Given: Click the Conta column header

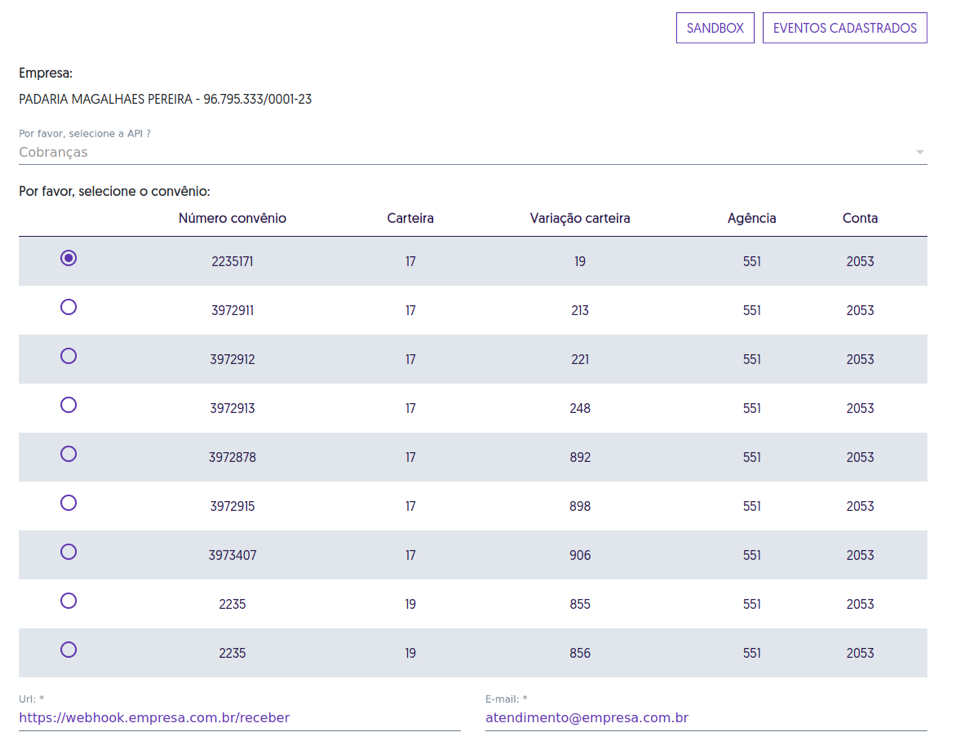Looking at the screenshot, I should (x=860, y=218).
